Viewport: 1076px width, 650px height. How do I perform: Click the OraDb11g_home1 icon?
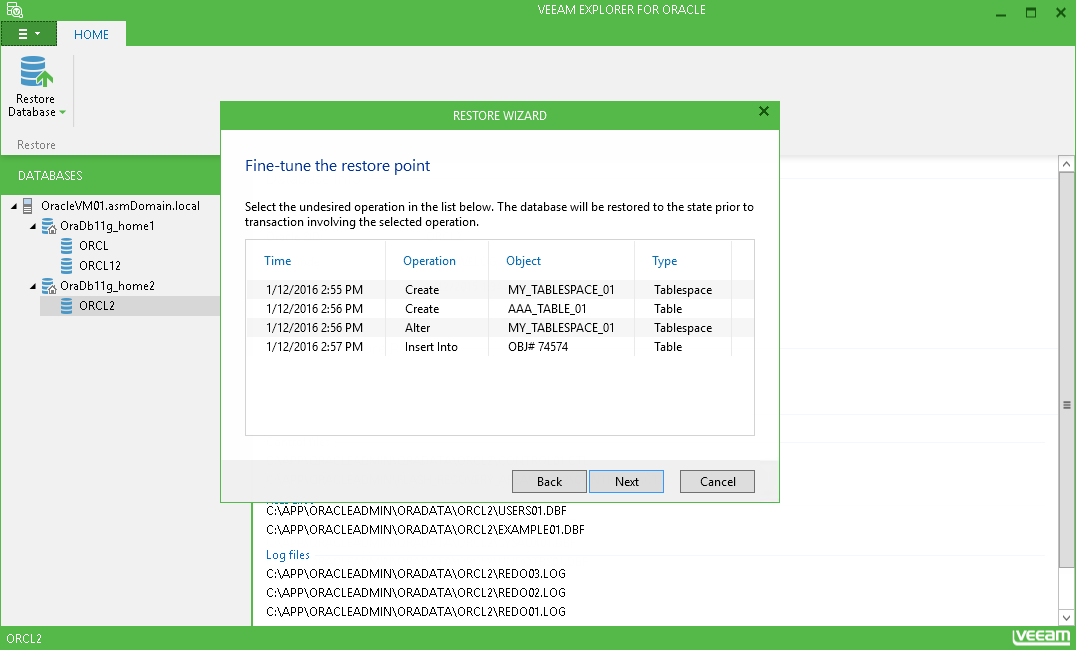click(48, 226)
